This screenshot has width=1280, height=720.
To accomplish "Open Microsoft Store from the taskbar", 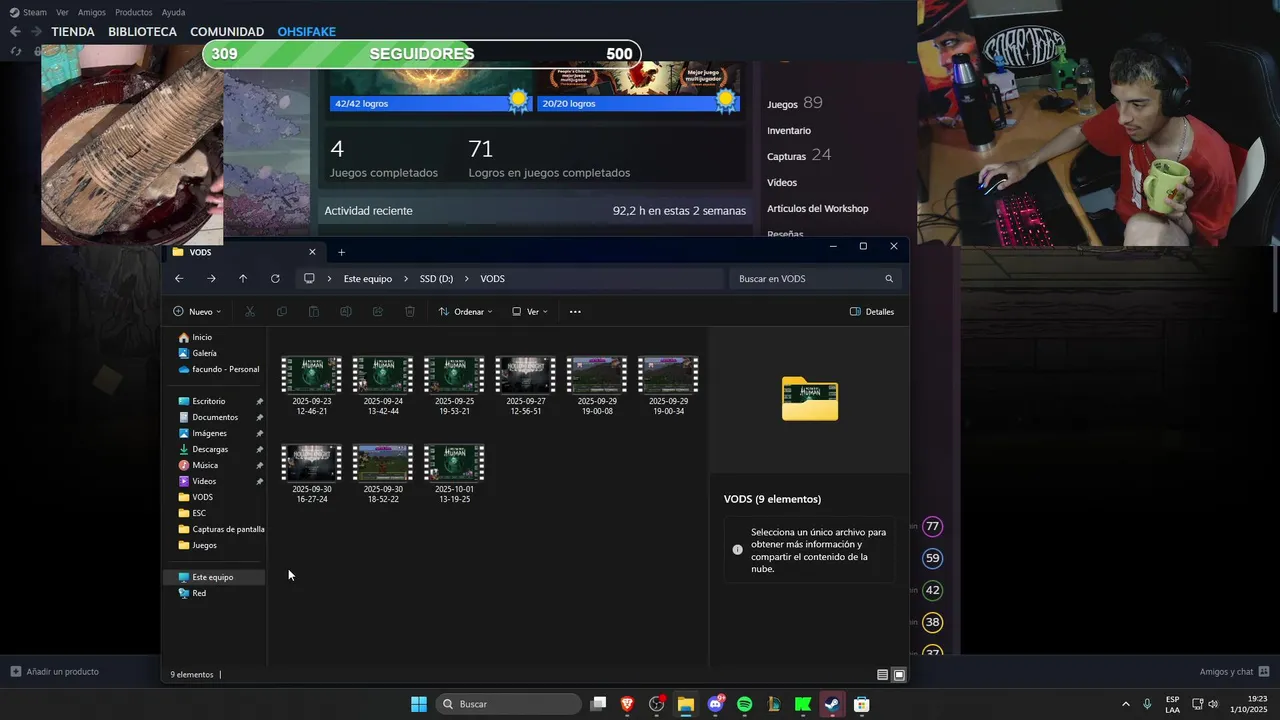I will 861,704.
